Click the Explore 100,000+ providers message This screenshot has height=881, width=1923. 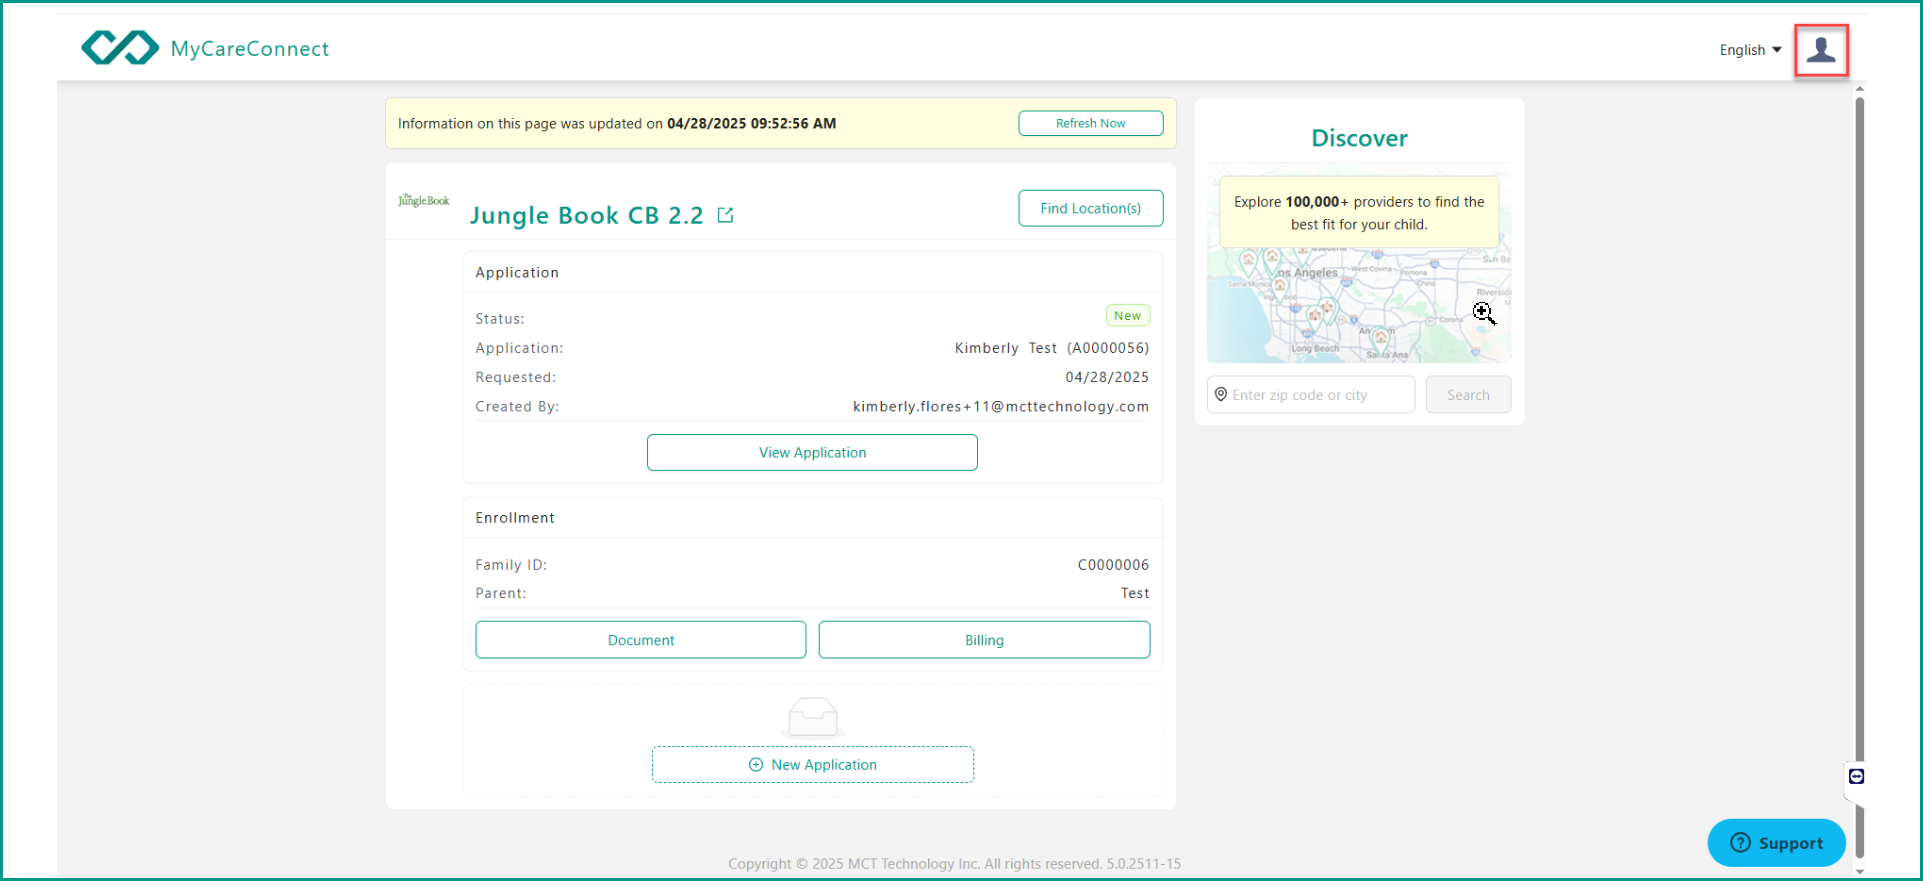[1359, 213]
